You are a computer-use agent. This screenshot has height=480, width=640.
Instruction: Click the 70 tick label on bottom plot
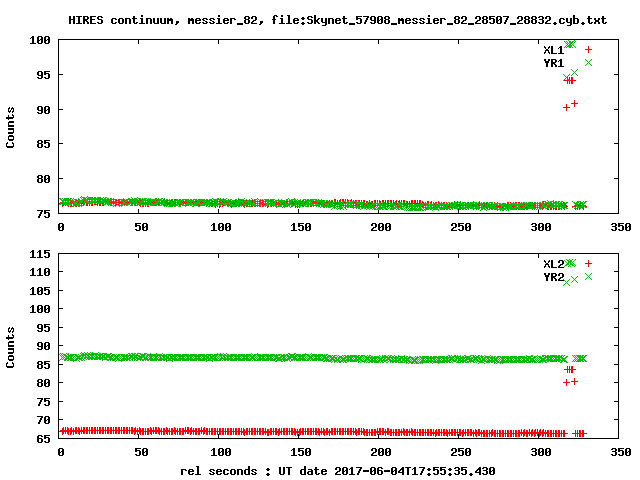43,420
